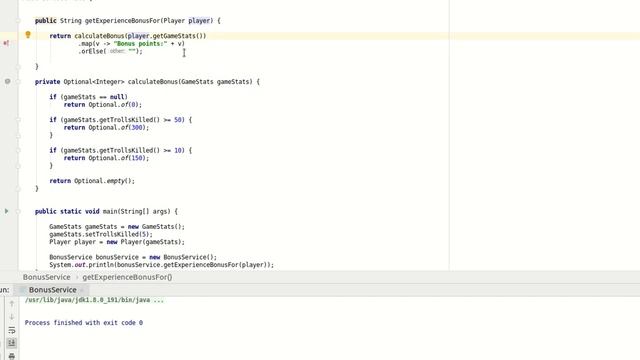
Task: Click the print icon in Run panel
Action: [12, 356]
